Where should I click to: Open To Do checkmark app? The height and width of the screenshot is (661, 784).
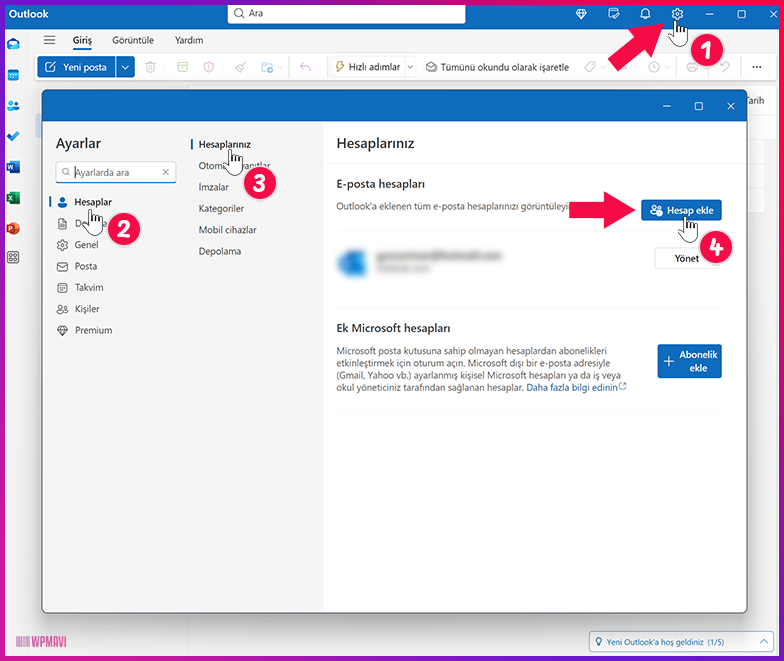pos(14,136)
